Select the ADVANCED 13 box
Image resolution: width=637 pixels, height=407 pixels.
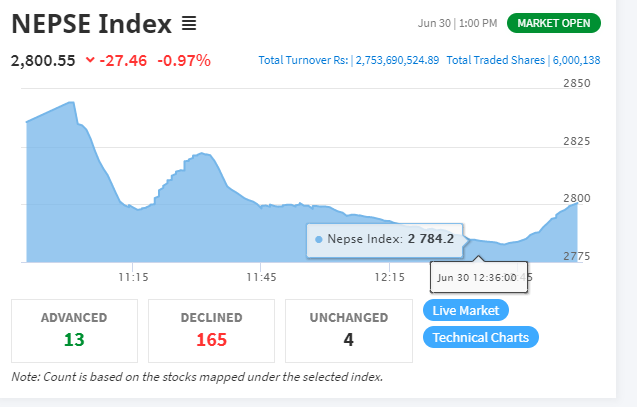pos(74,331)
